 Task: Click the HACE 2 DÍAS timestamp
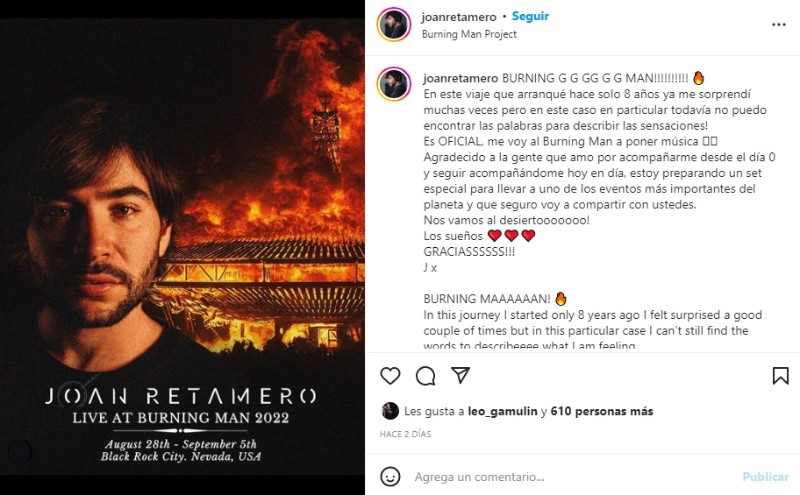coord(405,434)
